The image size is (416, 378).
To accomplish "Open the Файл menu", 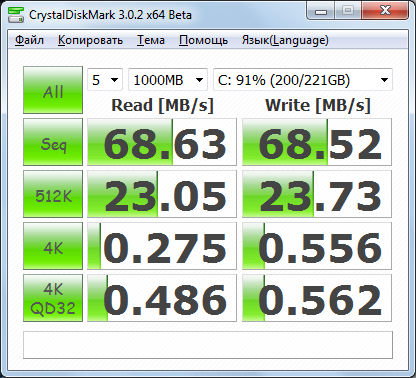I will click(29, 40).
